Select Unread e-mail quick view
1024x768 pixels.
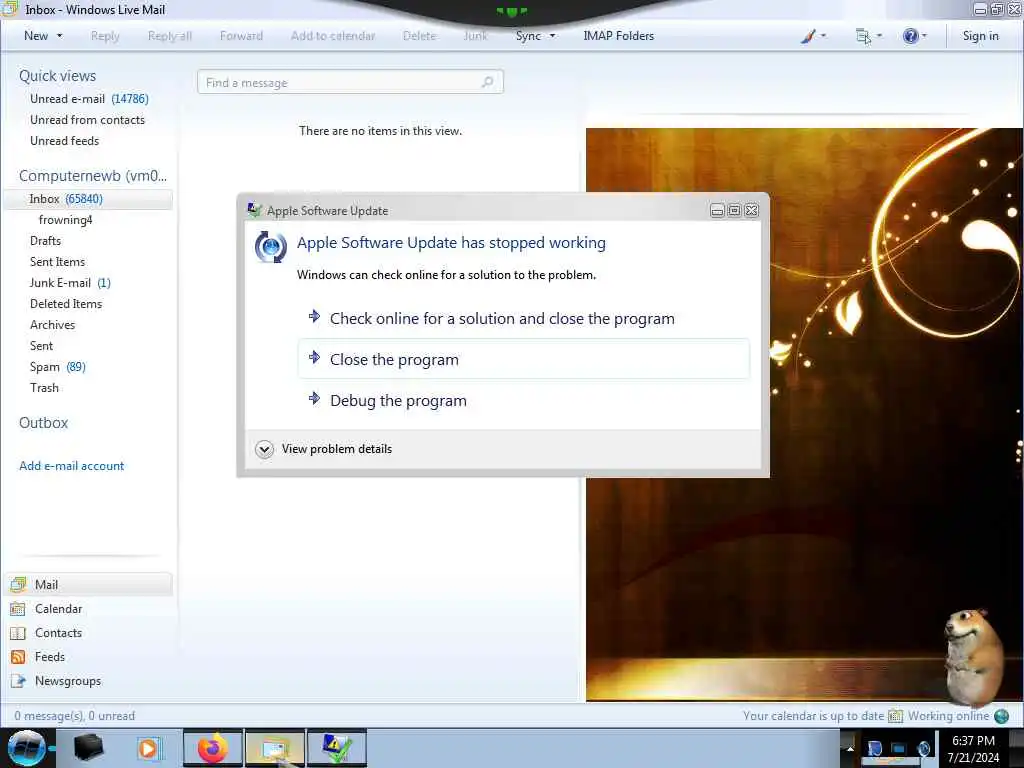[89, 99]
